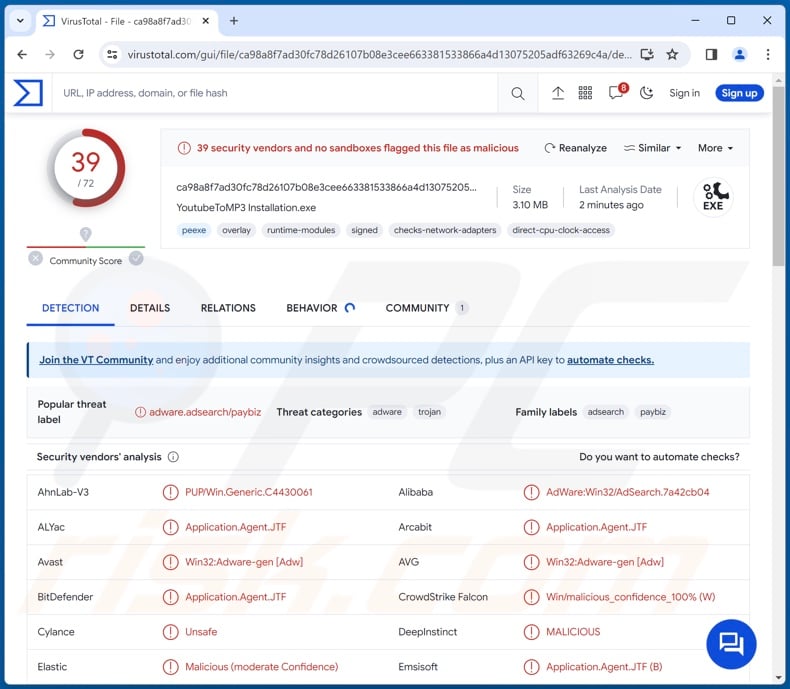
Task: Click the malicious alert icon in banner
Action: coord(184,148)
